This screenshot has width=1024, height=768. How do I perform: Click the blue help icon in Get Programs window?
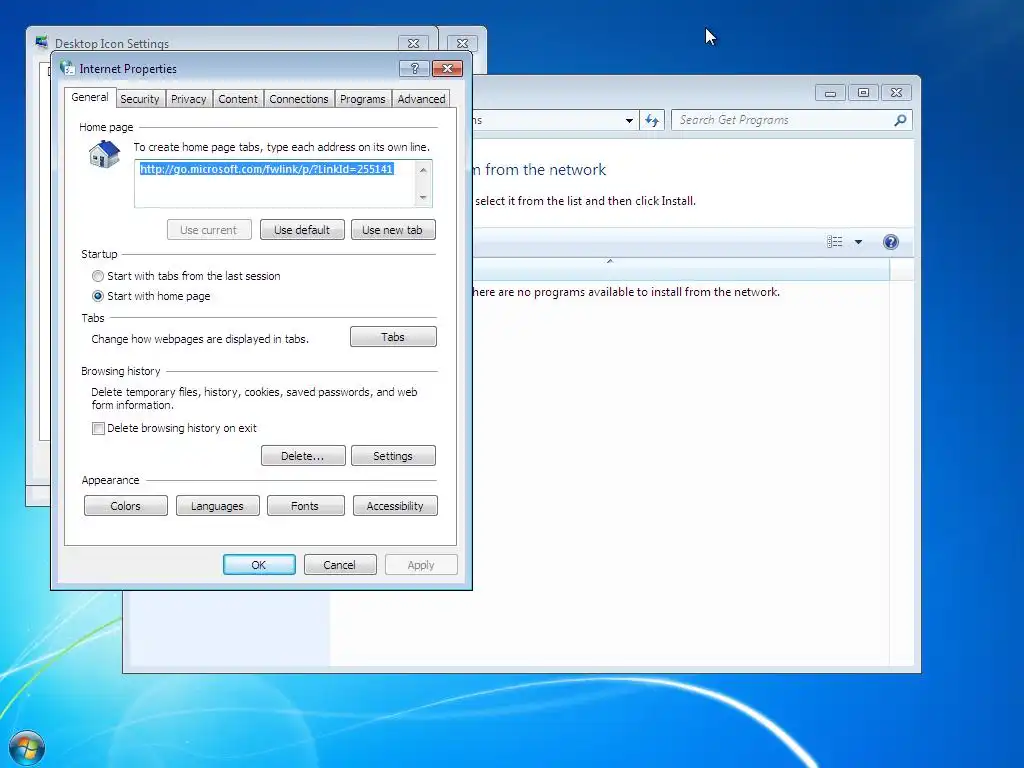click(x=890, y=242)
